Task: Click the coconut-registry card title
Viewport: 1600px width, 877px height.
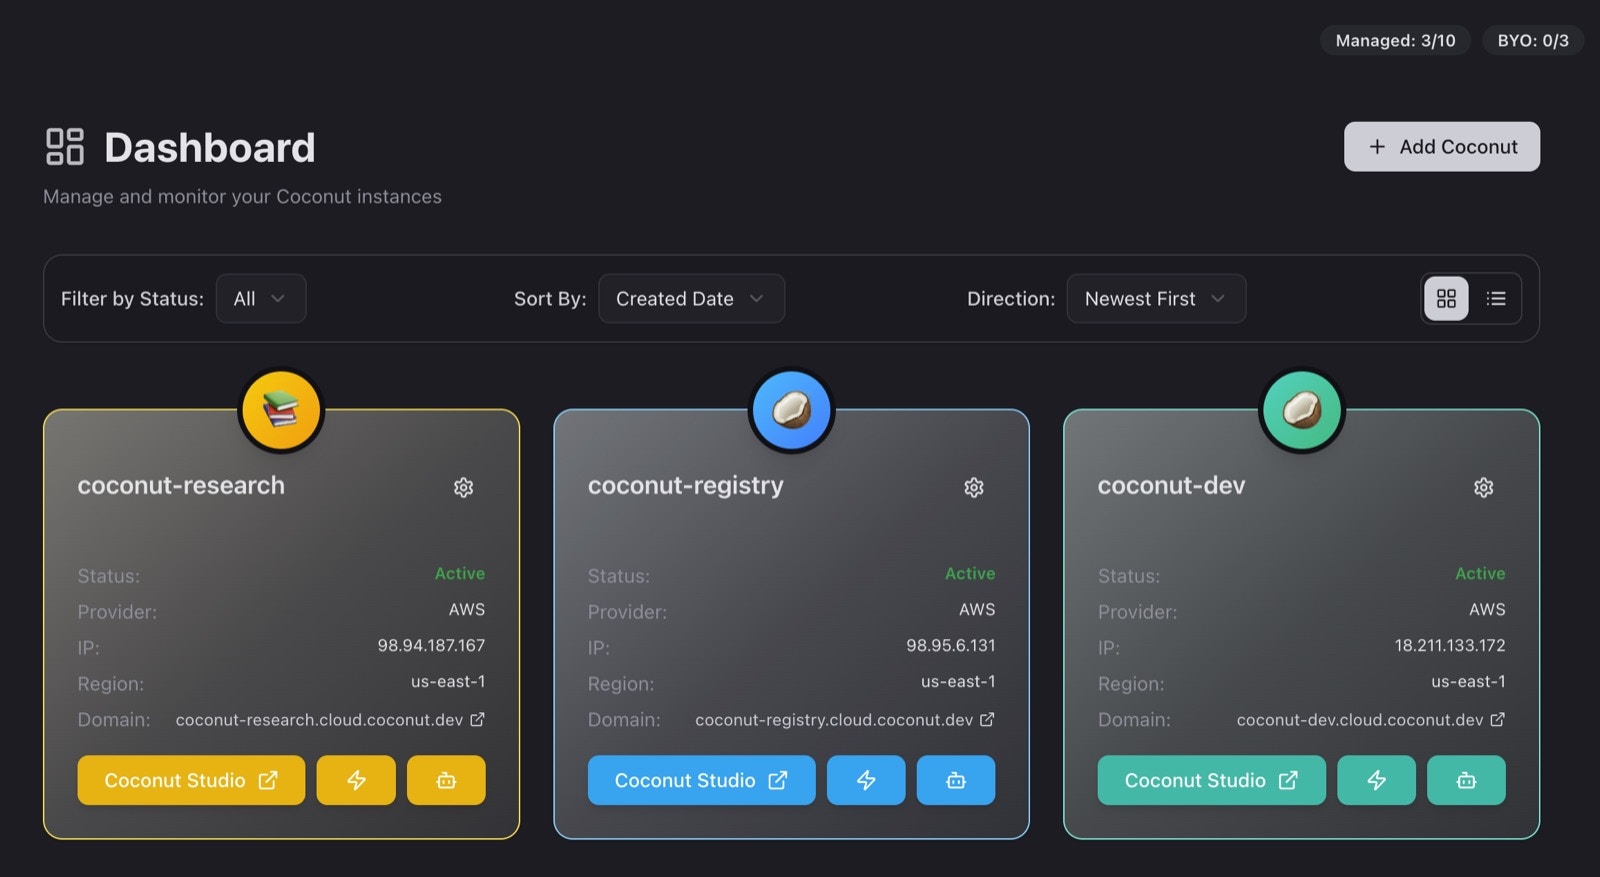Action: point(686,486)
